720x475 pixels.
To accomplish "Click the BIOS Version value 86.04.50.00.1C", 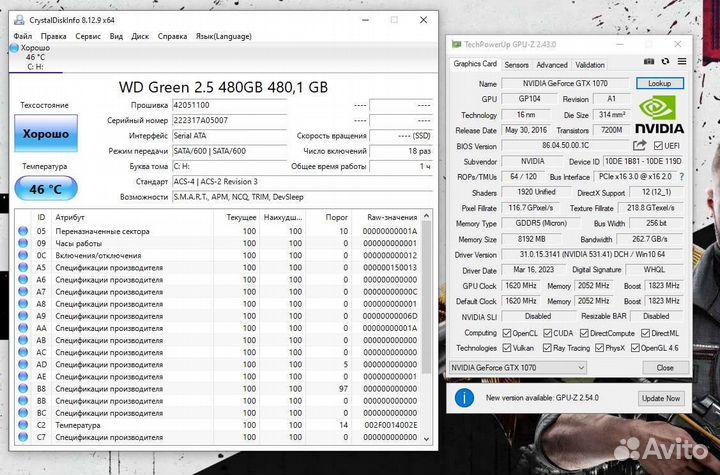I will tap(565, 146).
